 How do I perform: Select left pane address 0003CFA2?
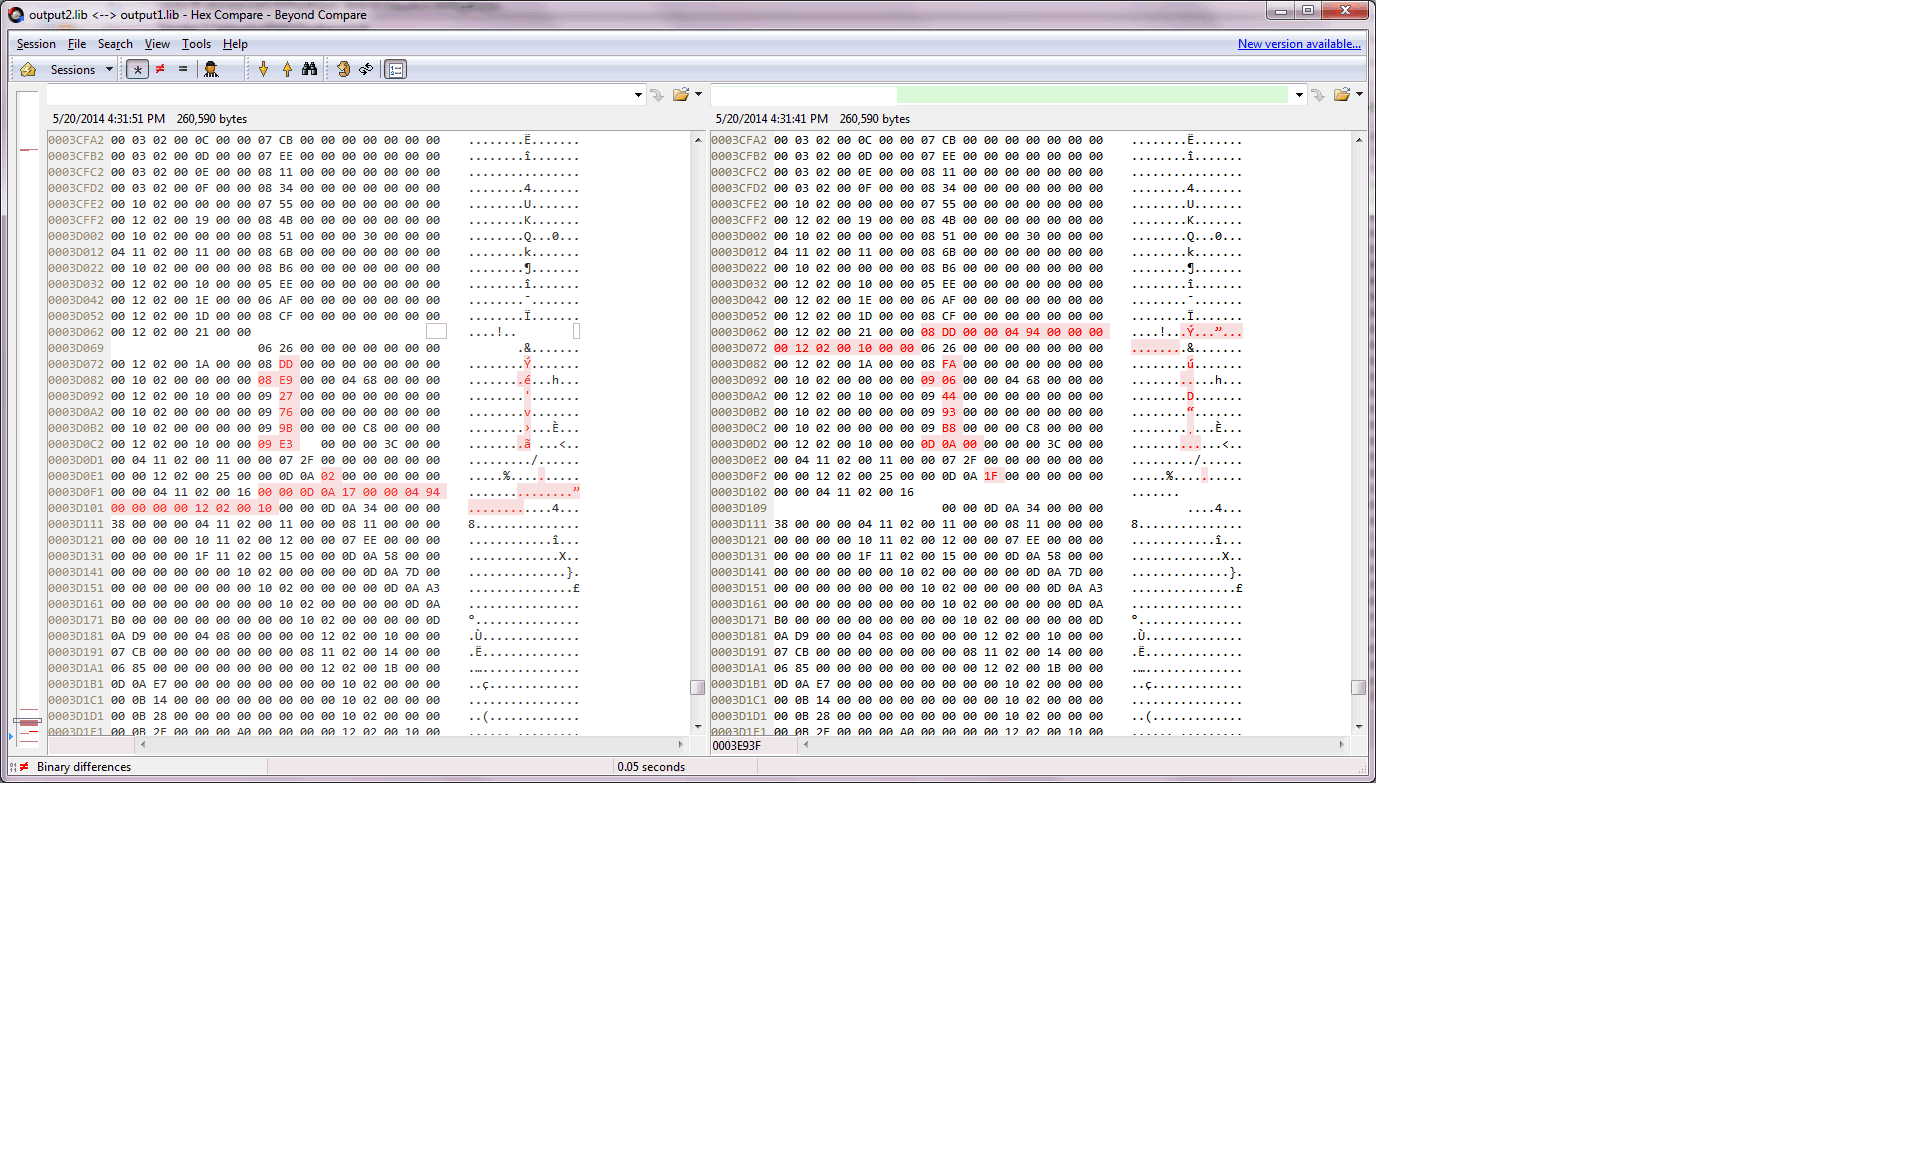pyautogui.click(x=76, y=140)
